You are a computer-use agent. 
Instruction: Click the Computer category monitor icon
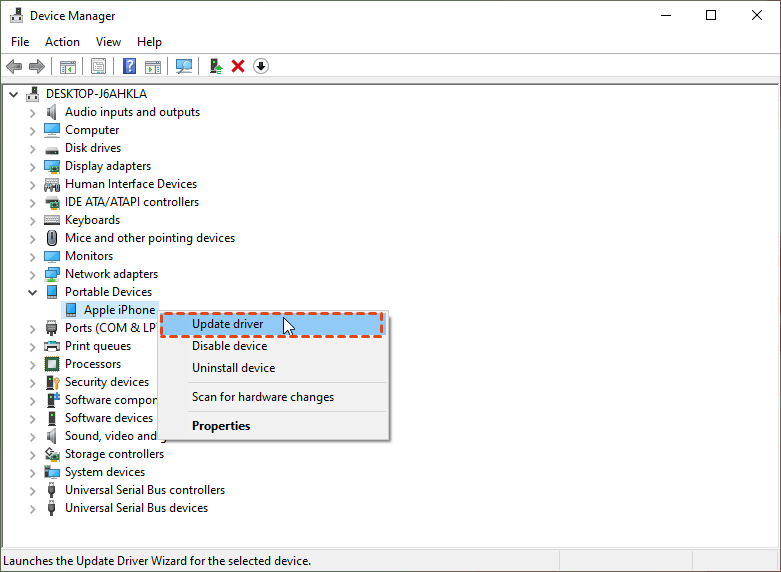(x=52, y=130)
